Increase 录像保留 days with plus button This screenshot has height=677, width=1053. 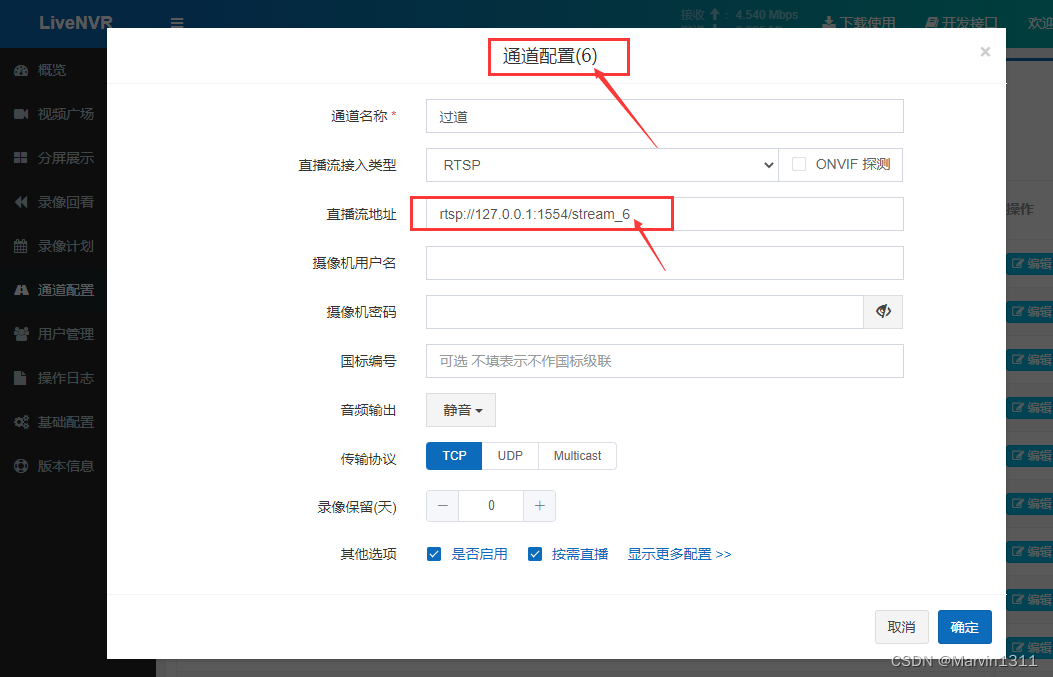[539, 506]
